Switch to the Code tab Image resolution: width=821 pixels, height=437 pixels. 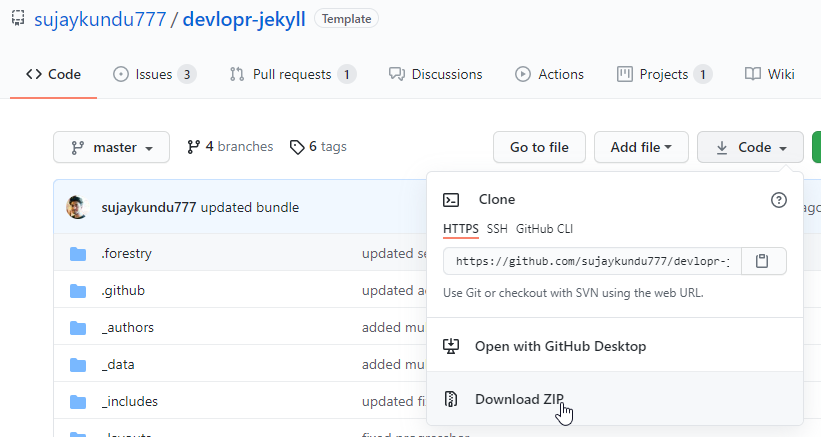point(53,74)
